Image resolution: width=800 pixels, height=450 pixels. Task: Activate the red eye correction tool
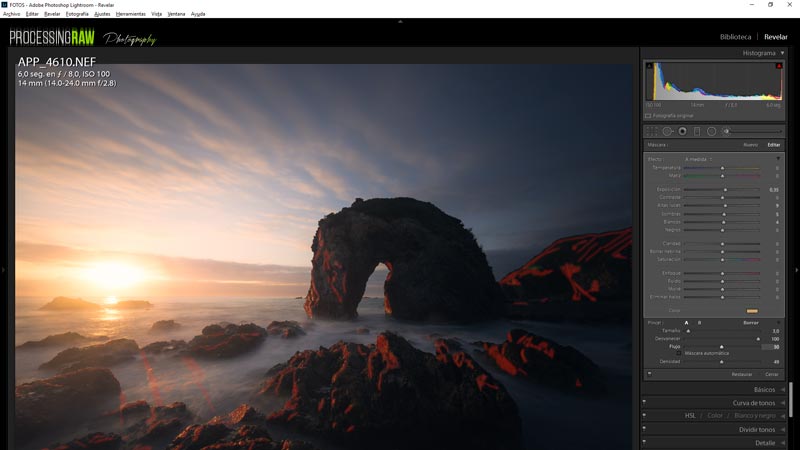point(682,131)
